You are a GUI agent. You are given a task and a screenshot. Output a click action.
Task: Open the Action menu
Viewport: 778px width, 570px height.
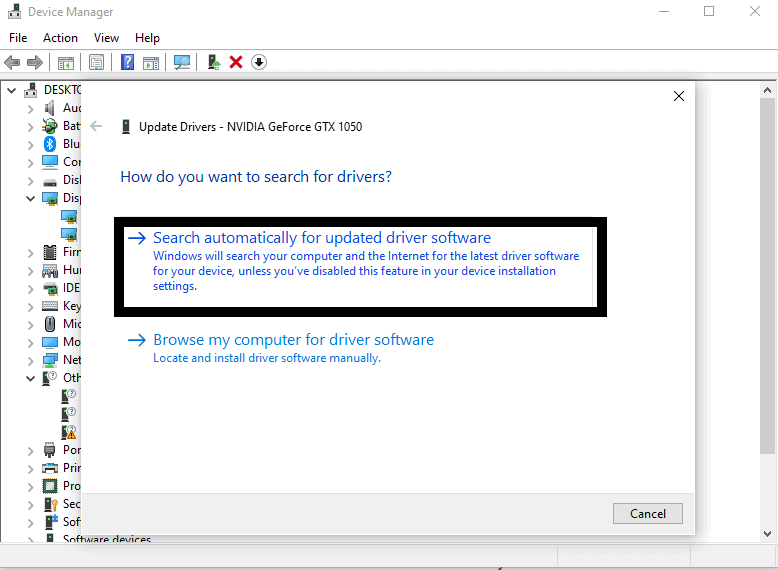click(60, 38)
